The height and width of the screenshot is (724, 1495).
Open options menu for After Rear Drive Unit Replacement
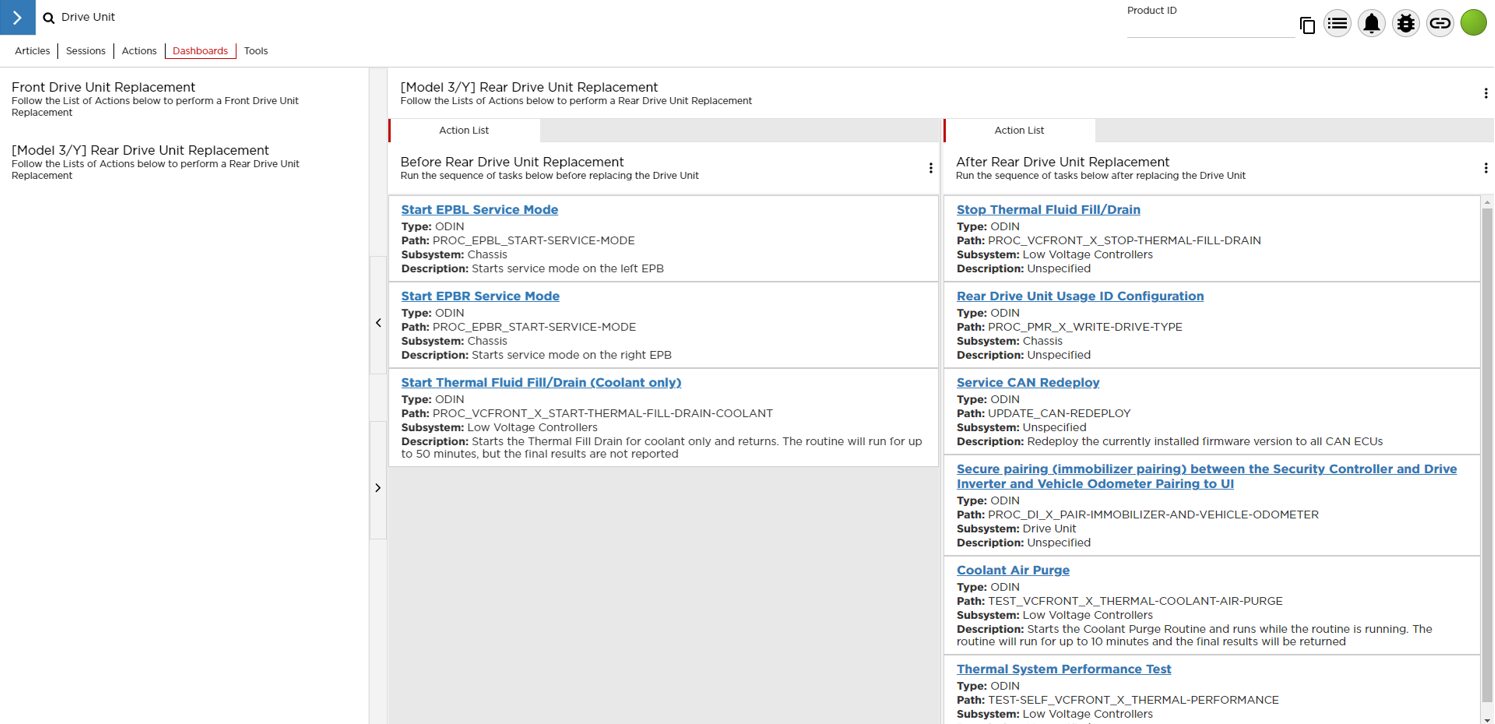click(1486, 168)
